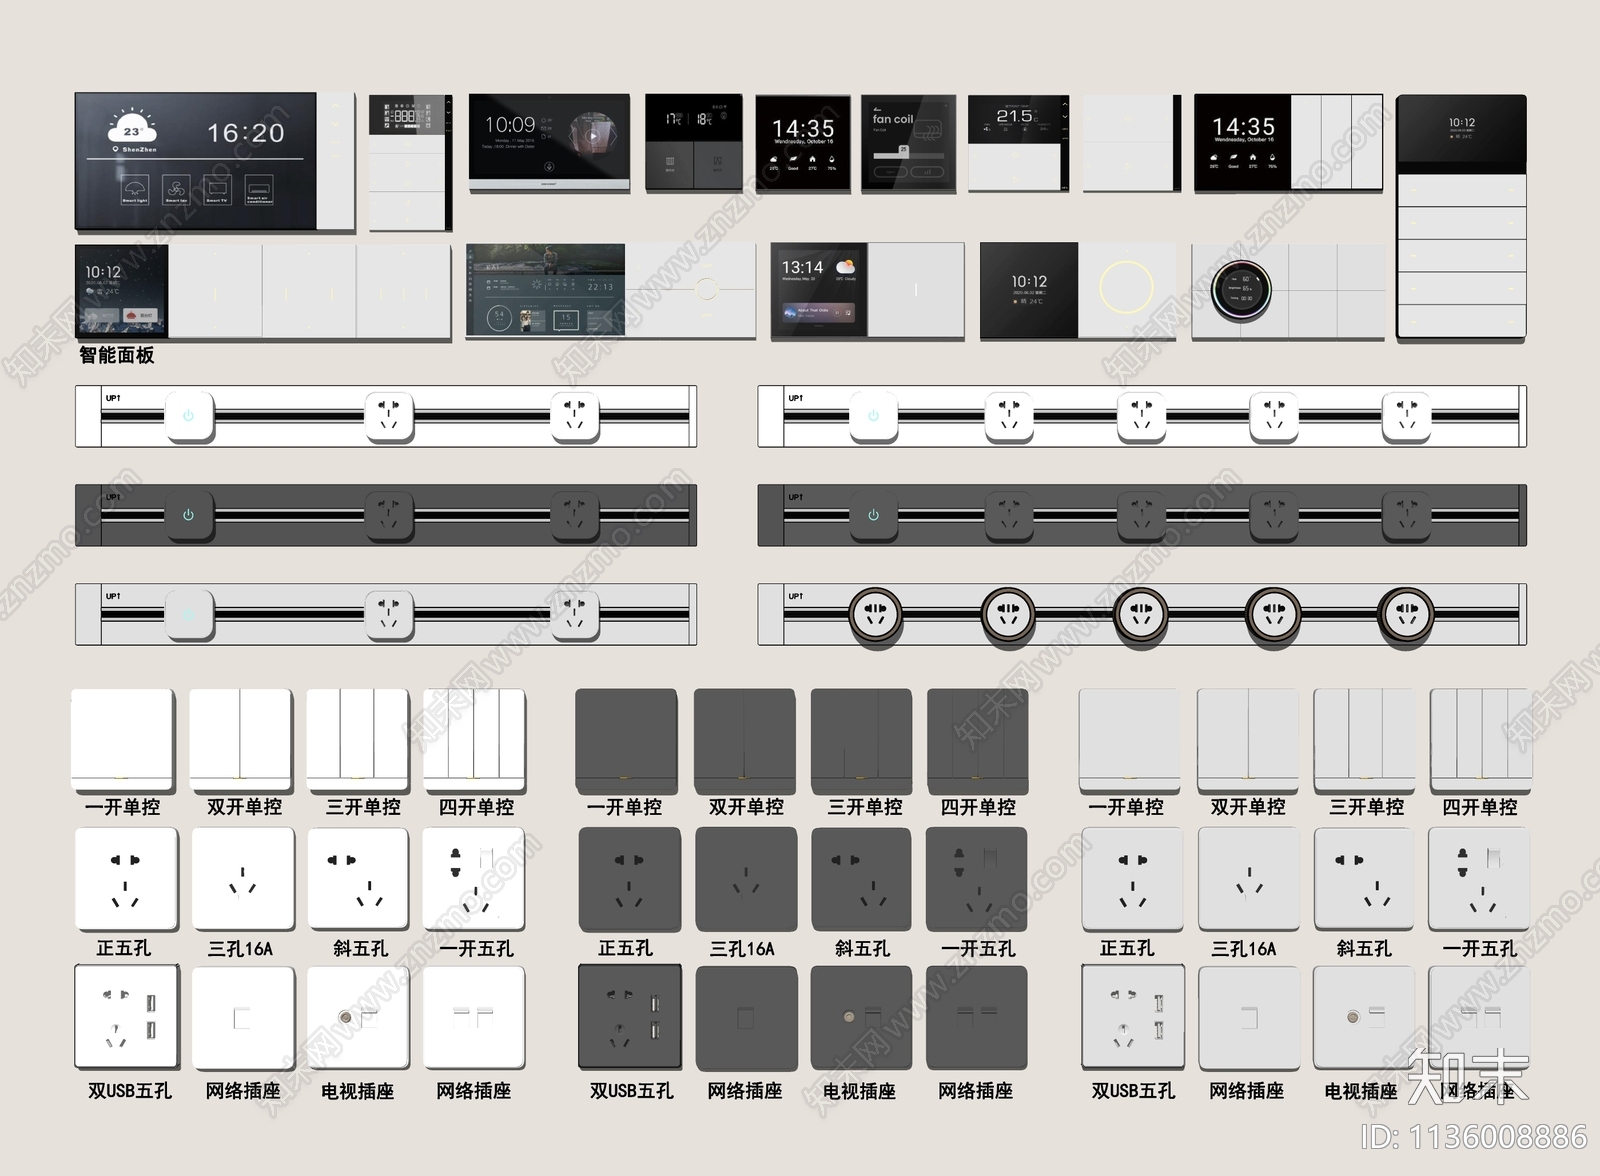This screenshot has height=1176, width=1600.
Task: Select the dark gray dual-port 网络插座
Action: (x=977, y=1017)
